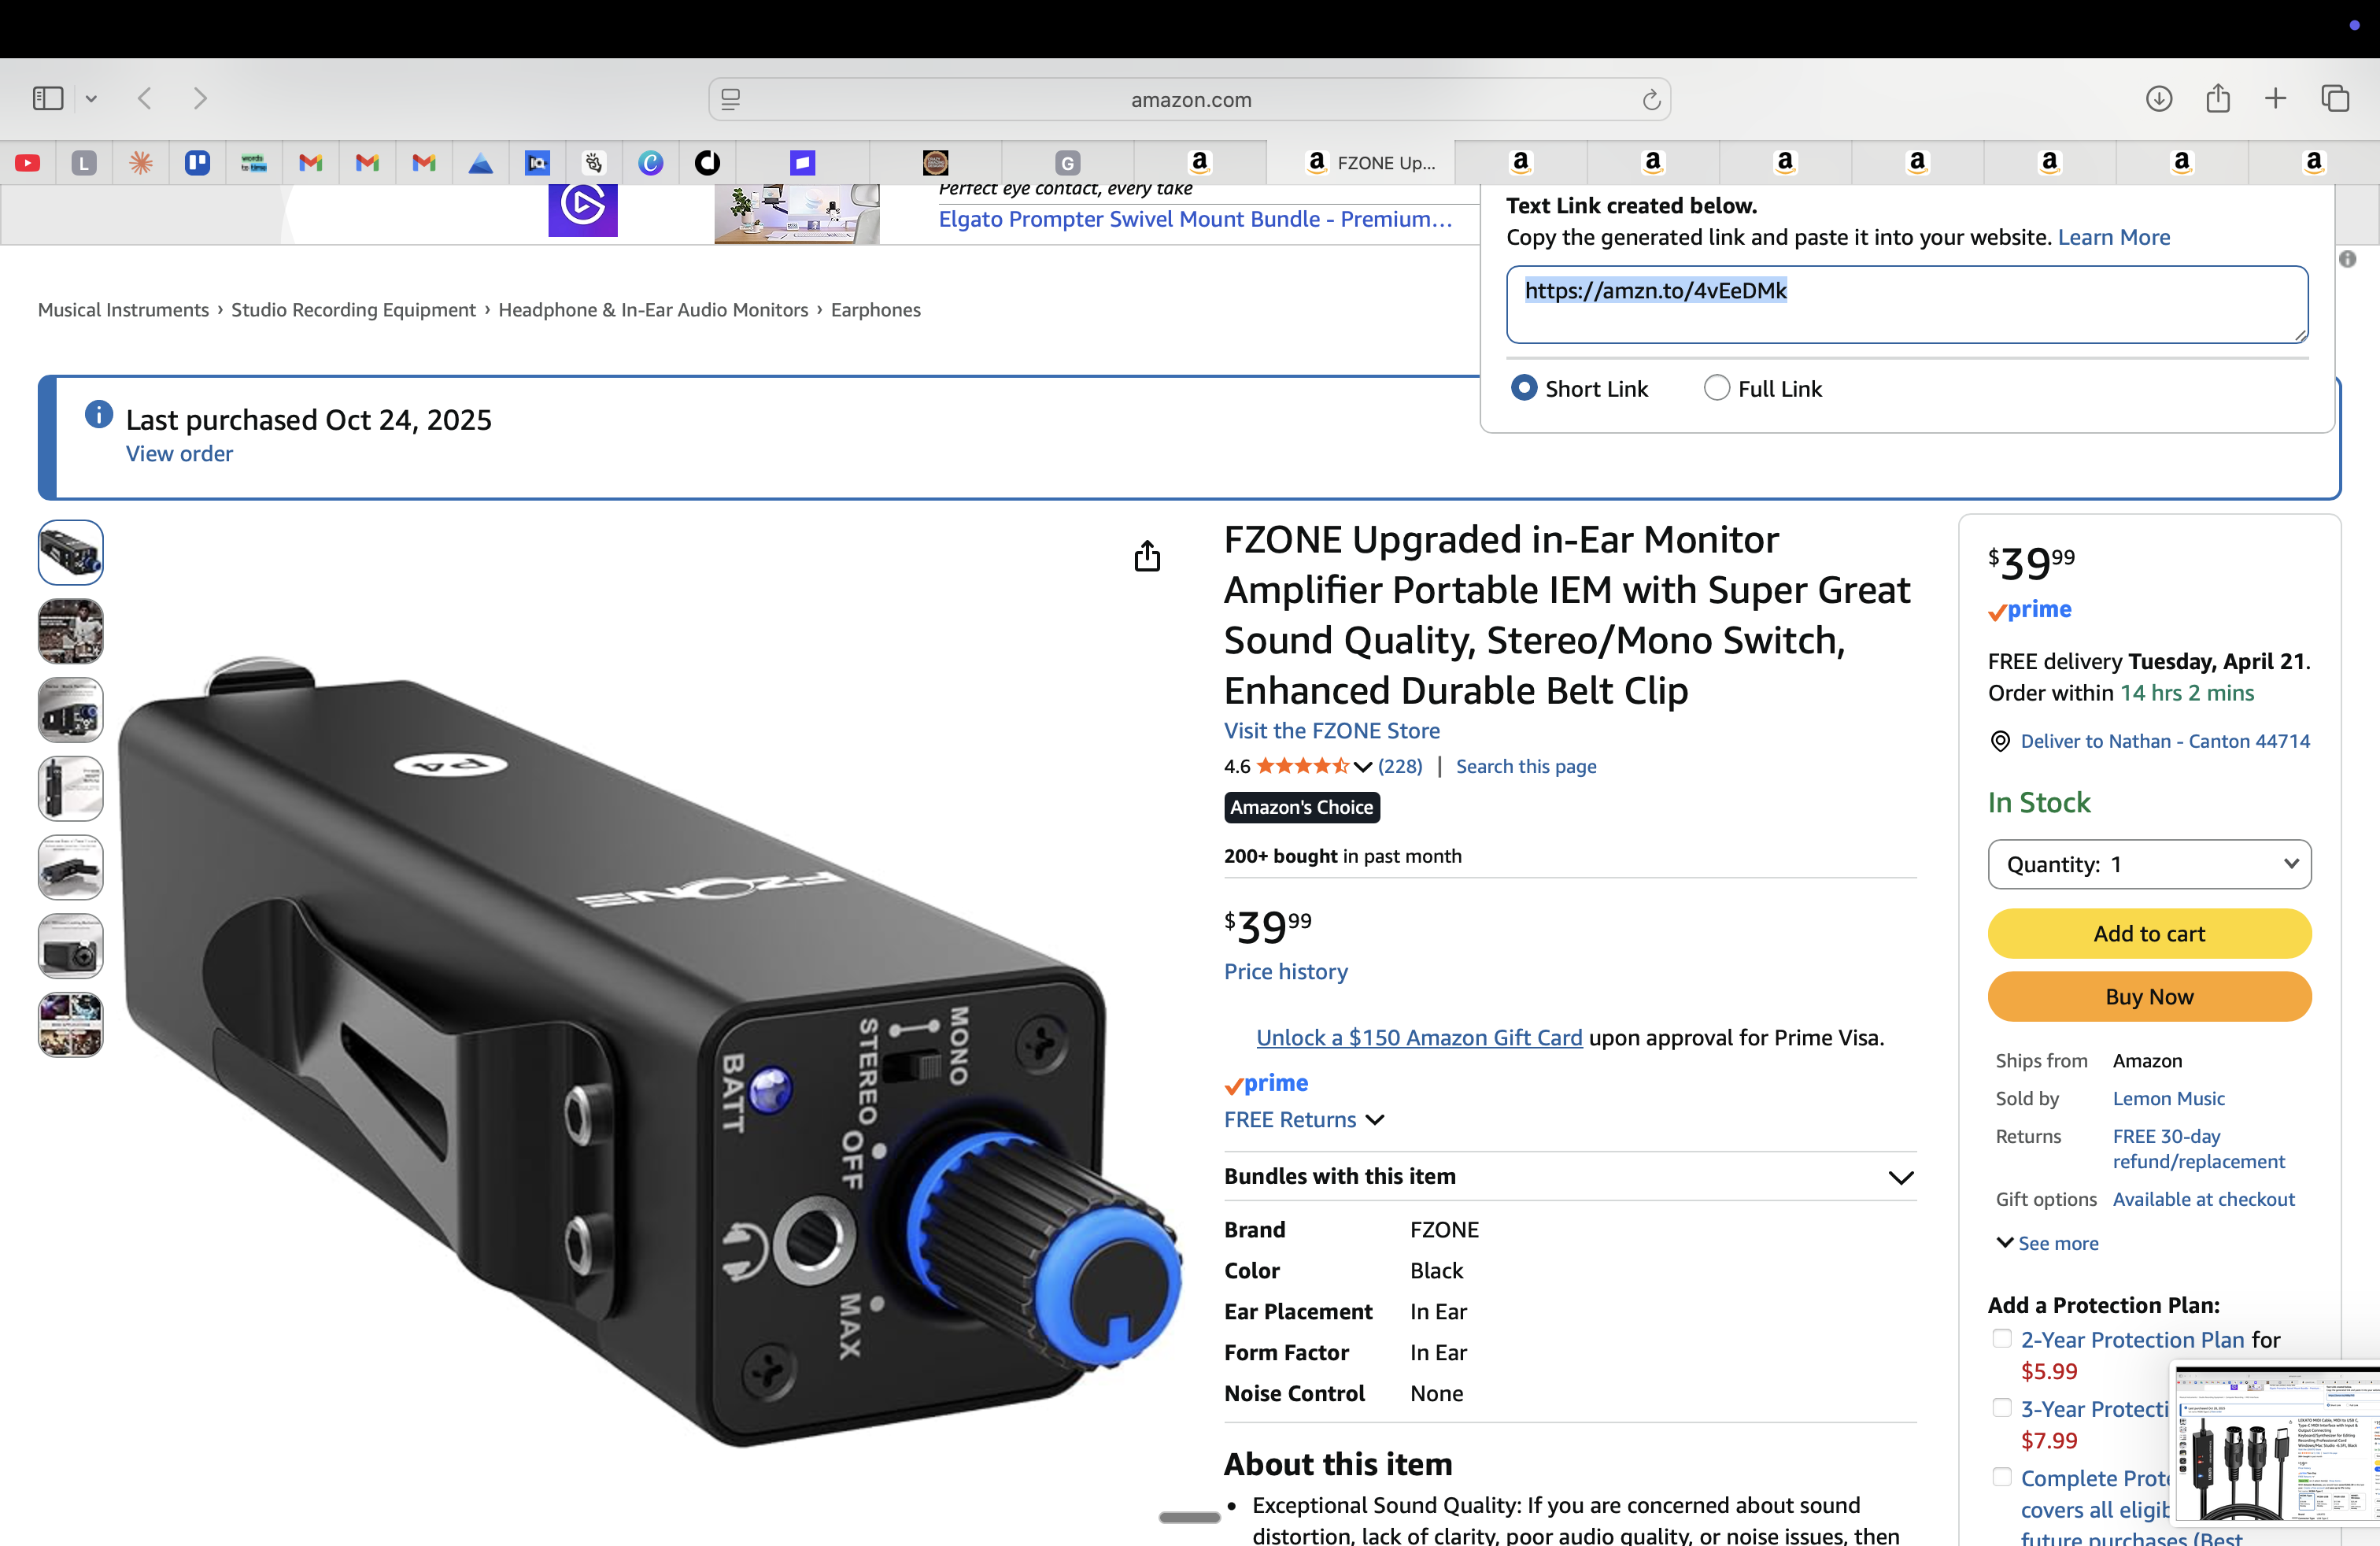Viewport: 2380px width, 1546px height.
Task: Click the share icon above product image
Action: click(1147, 556)
